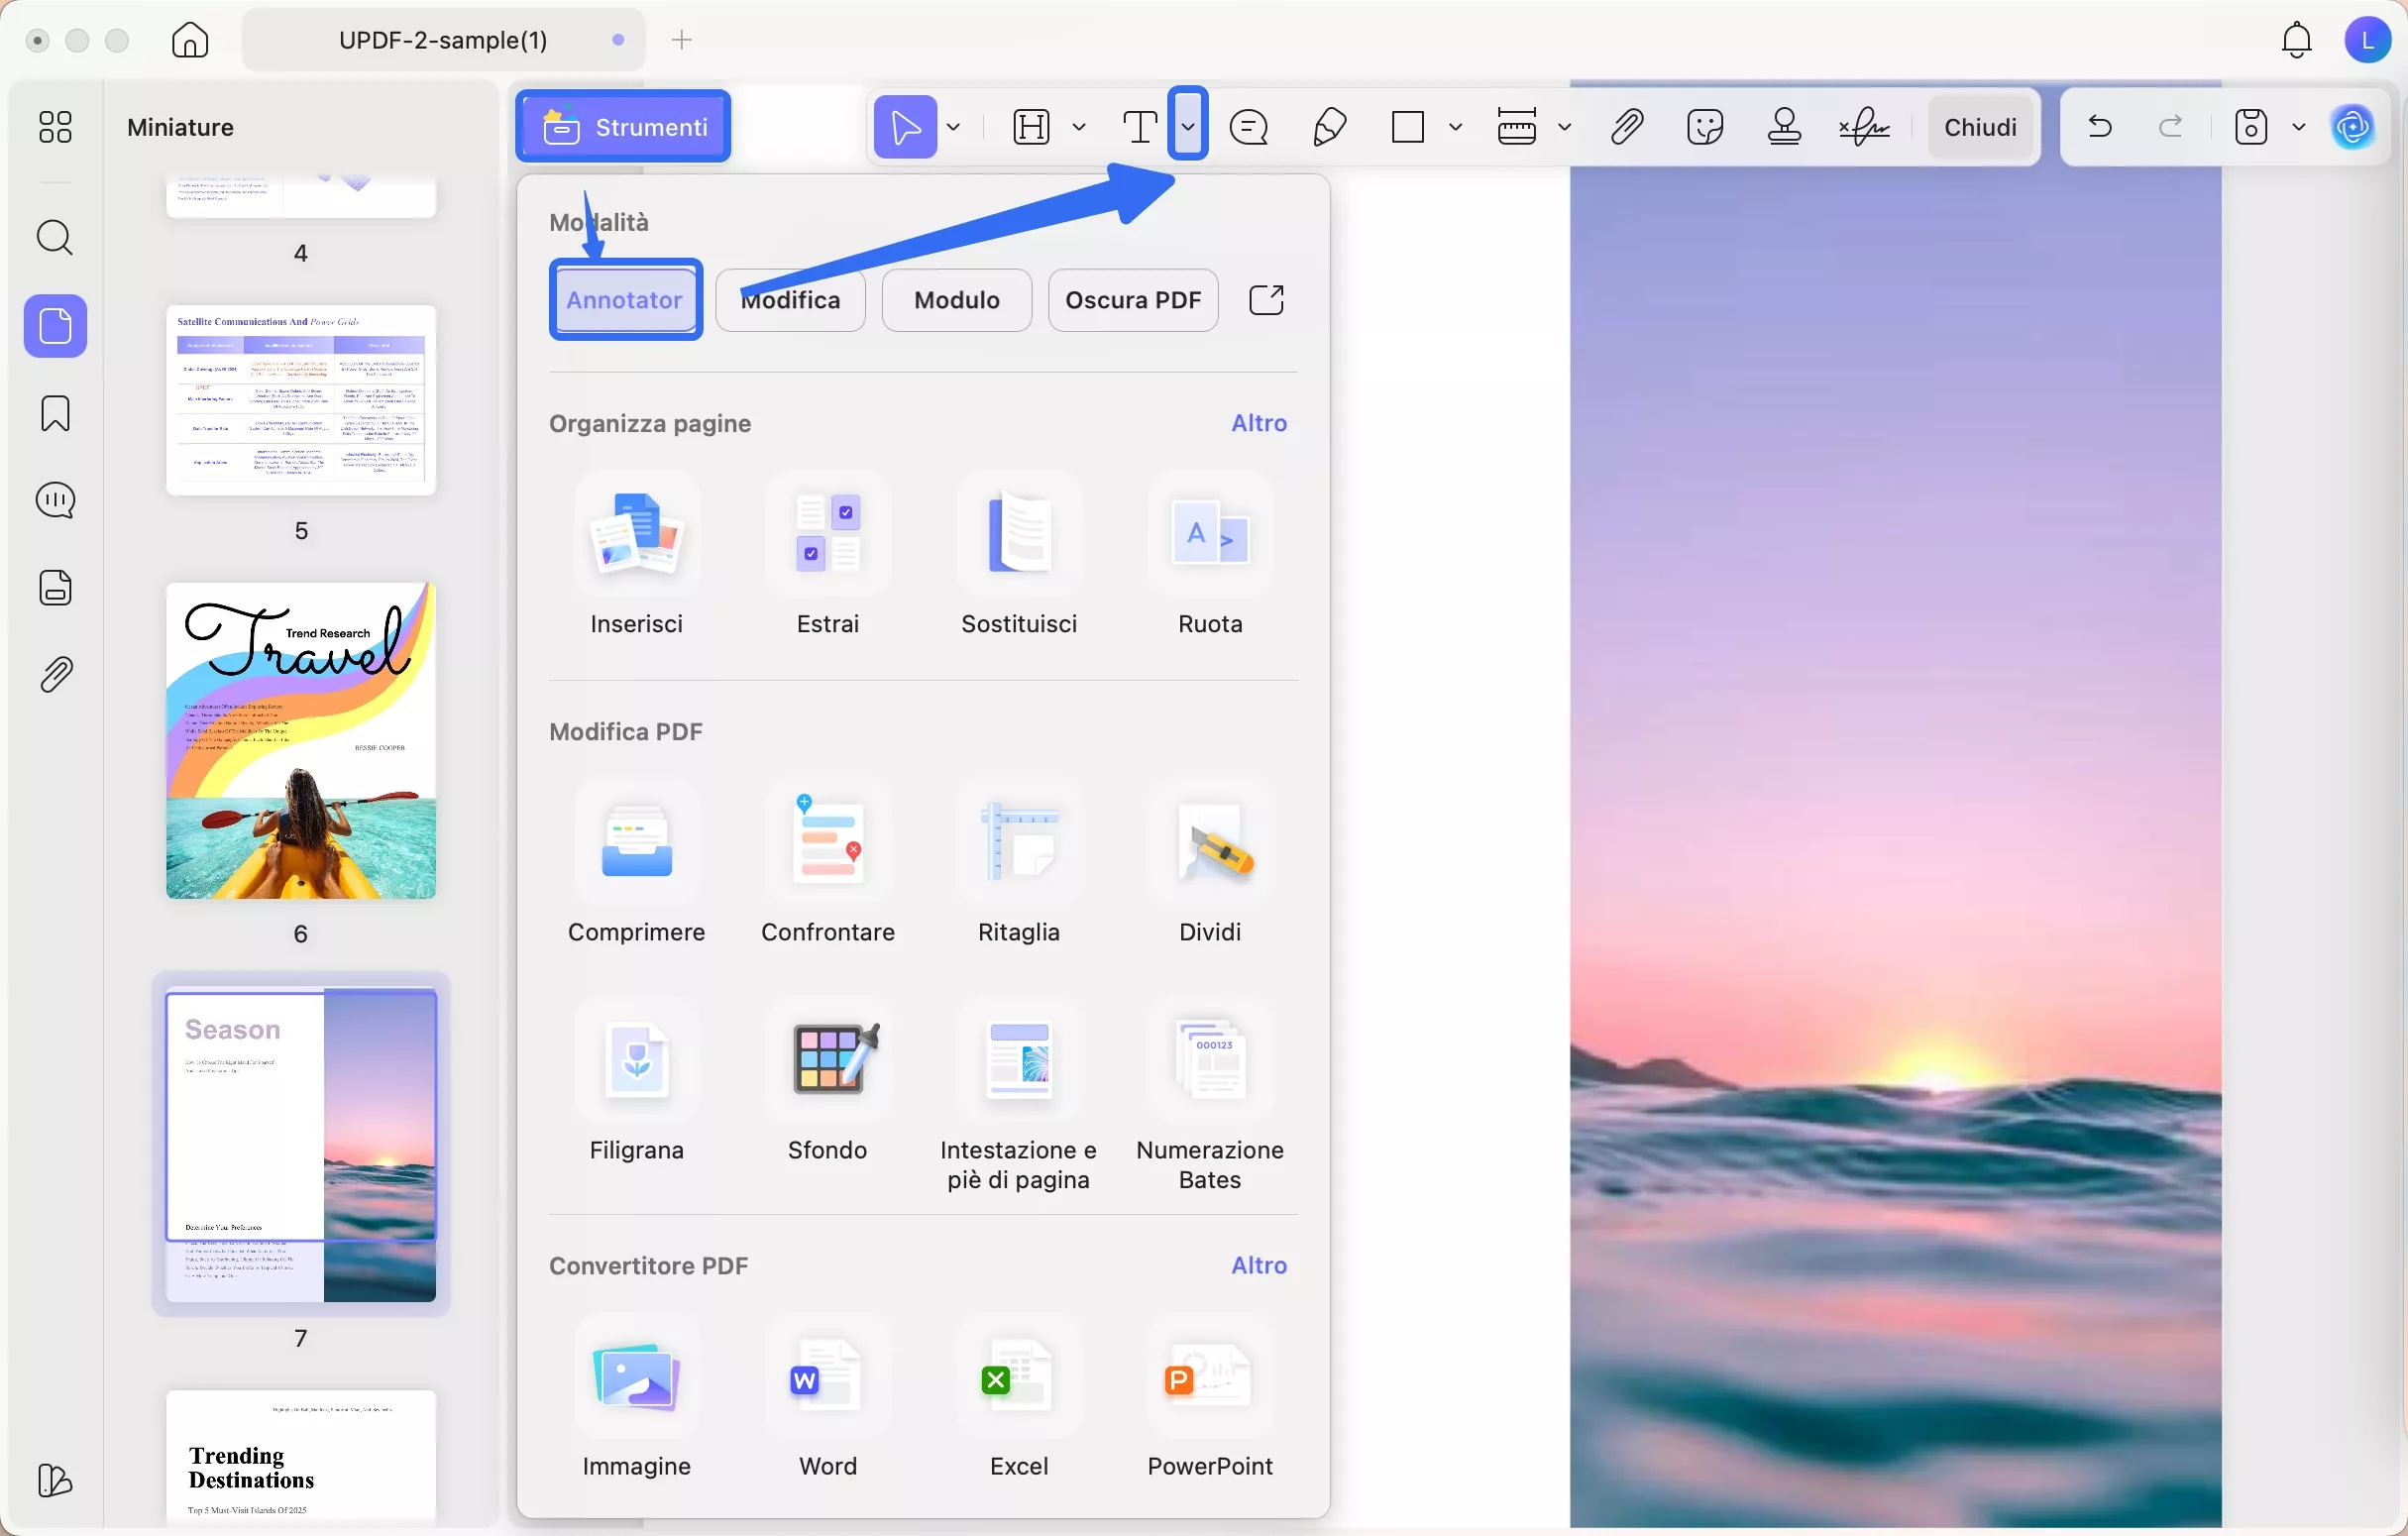This screenshot has height=1536, width=2408.
Task: Switch to Modifica mode
Action: point(790,300)
